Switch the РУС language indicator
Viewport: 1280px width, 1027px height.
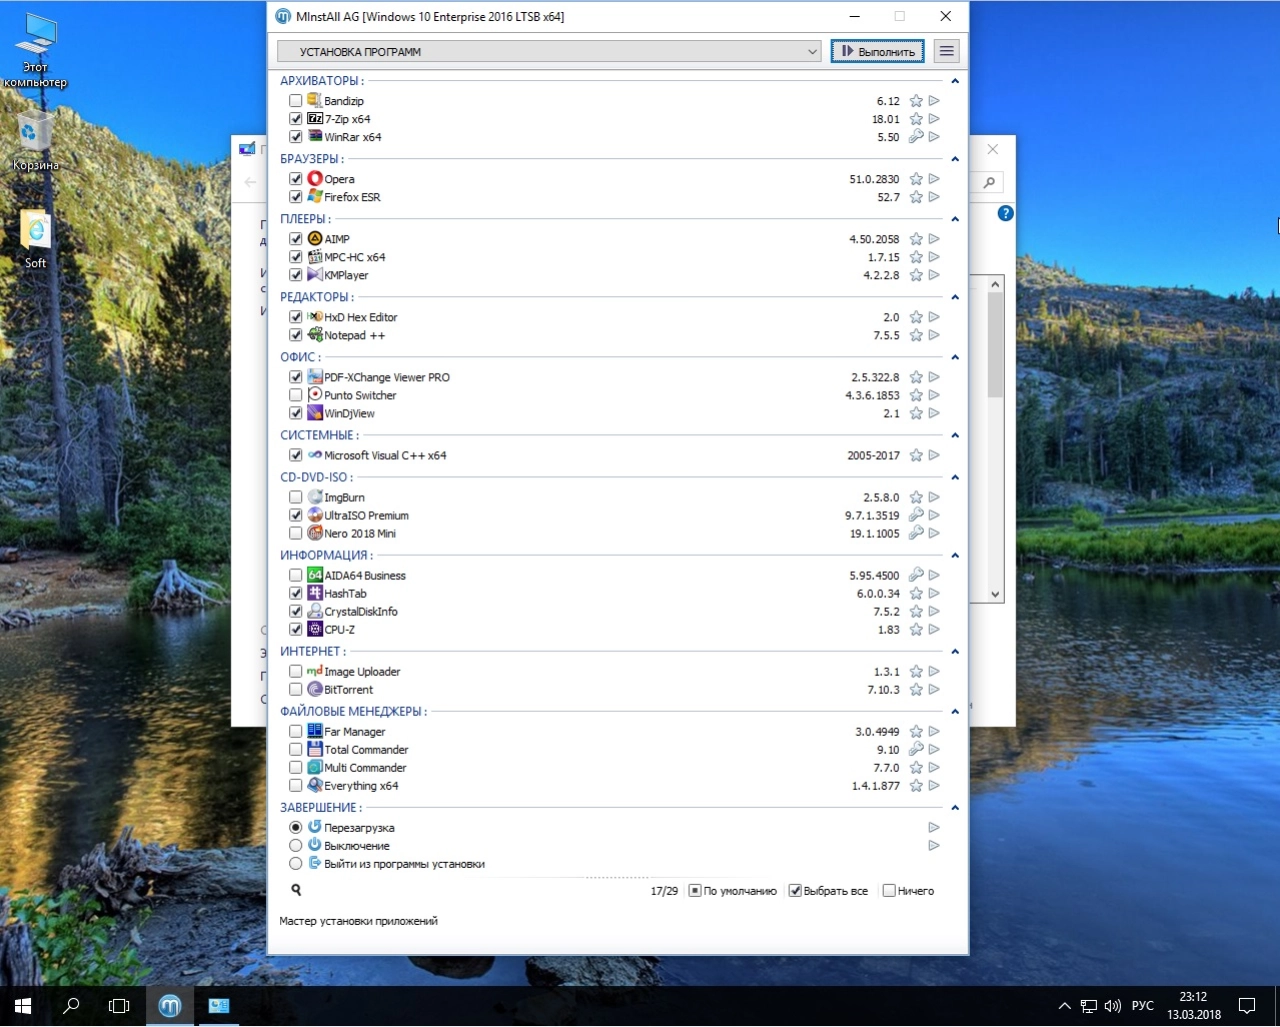[x=1143, y=1006]
